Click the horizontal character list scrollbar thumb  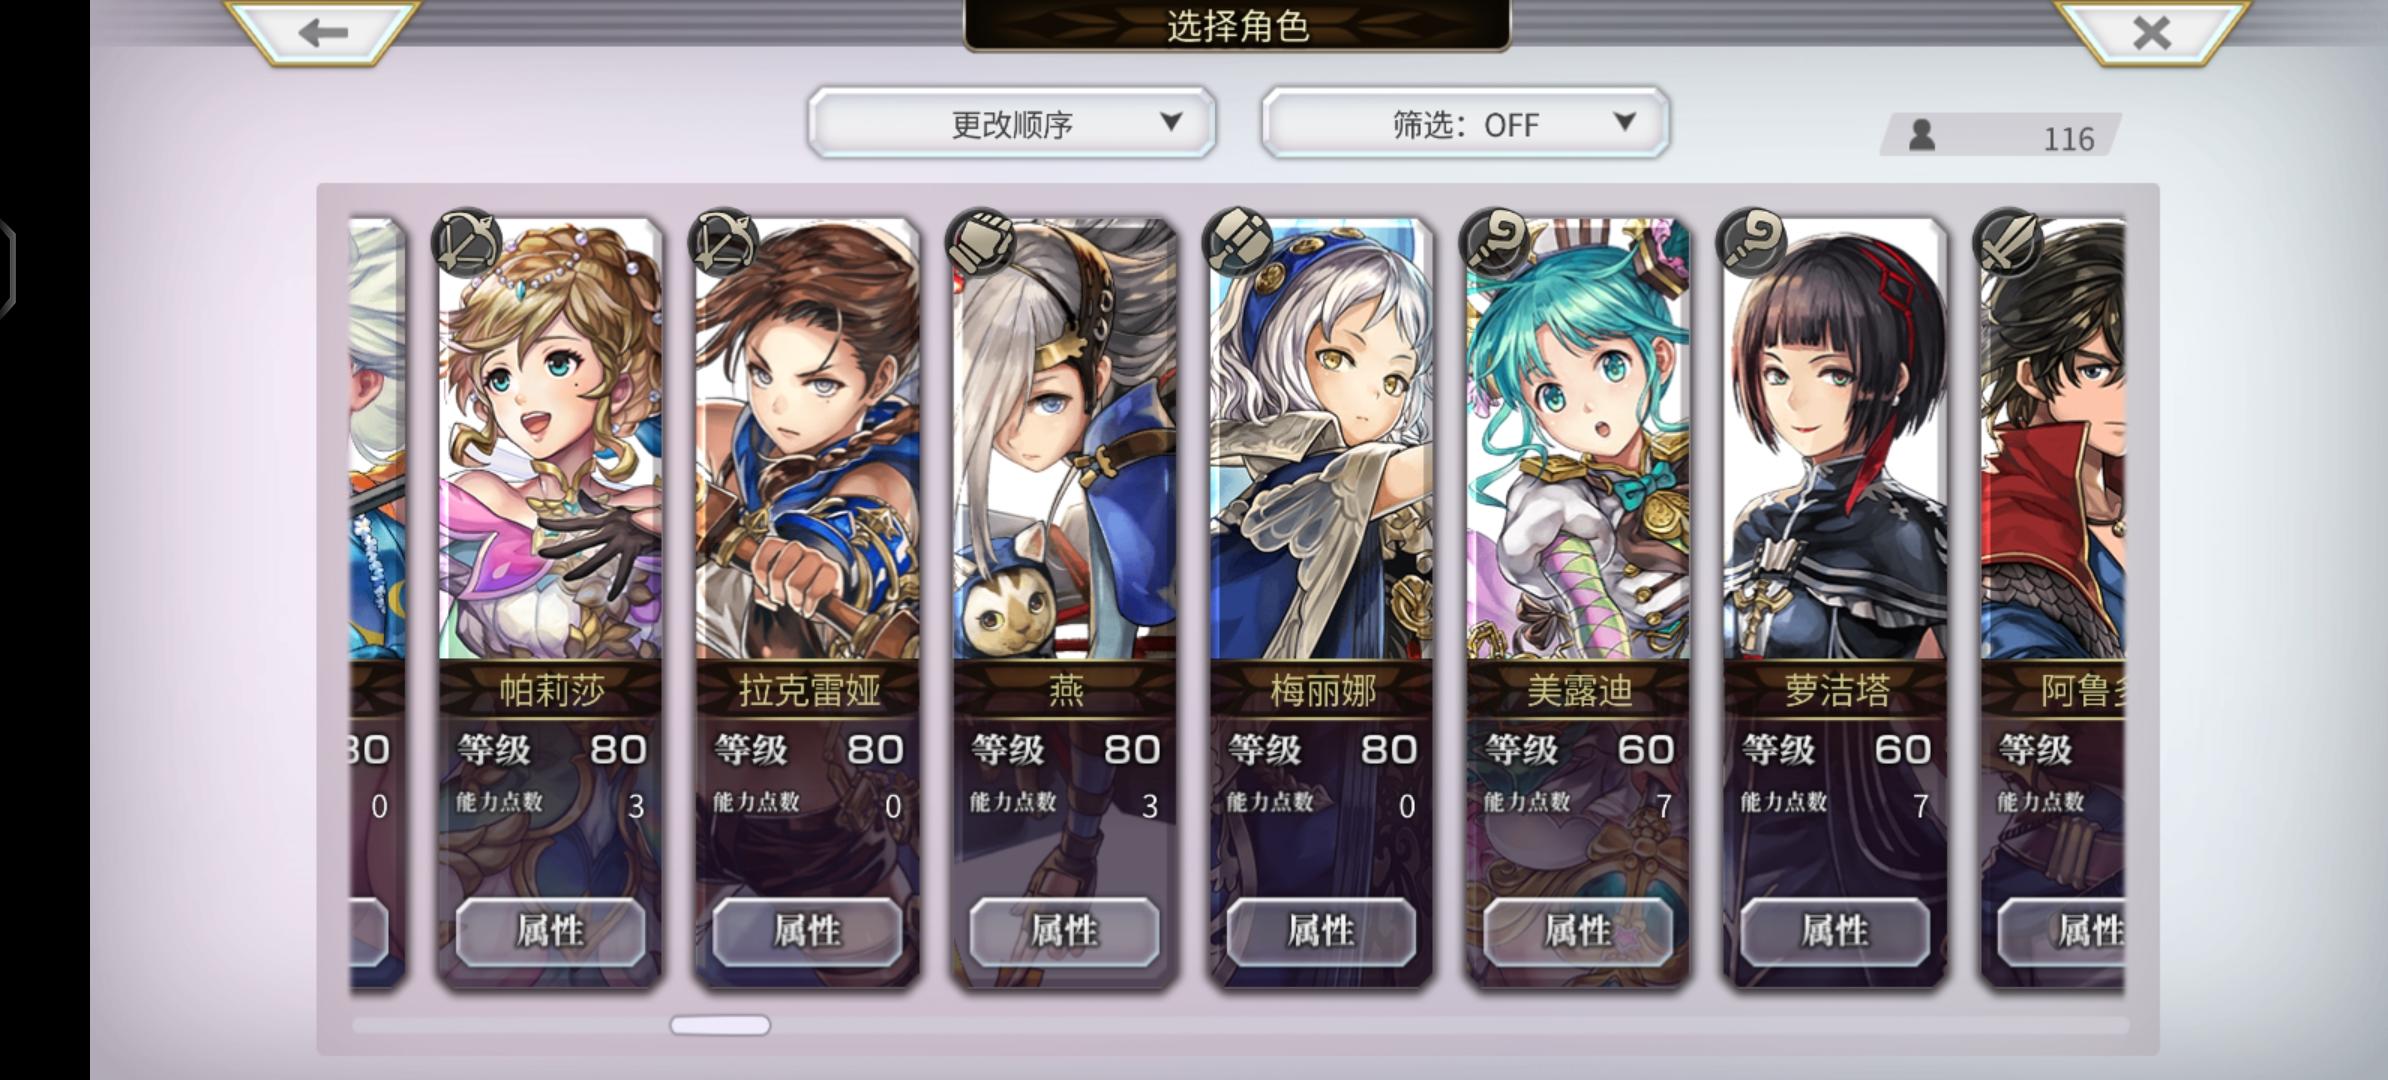click(x=720, y=1025)
